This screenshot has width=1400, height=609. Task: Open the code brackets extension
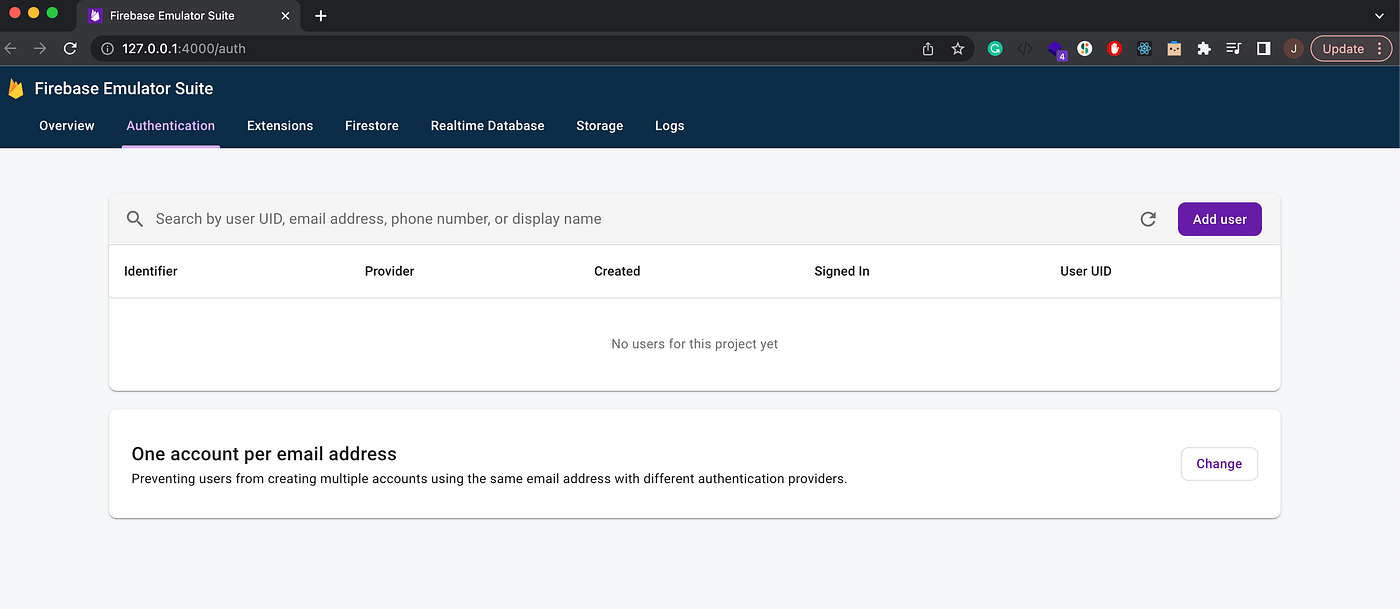1025,48
